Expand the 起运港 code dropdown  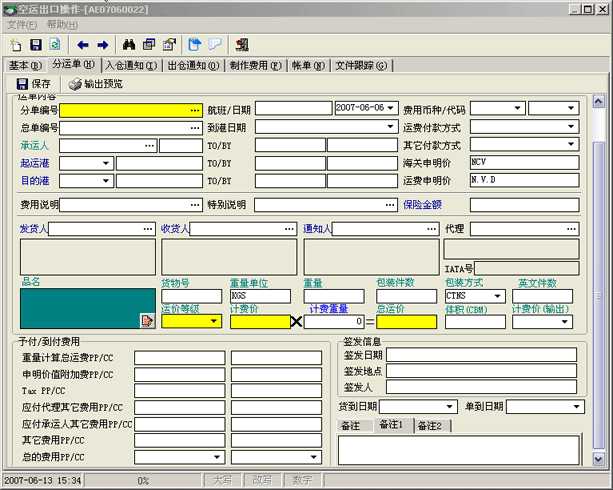click(106, 163)
